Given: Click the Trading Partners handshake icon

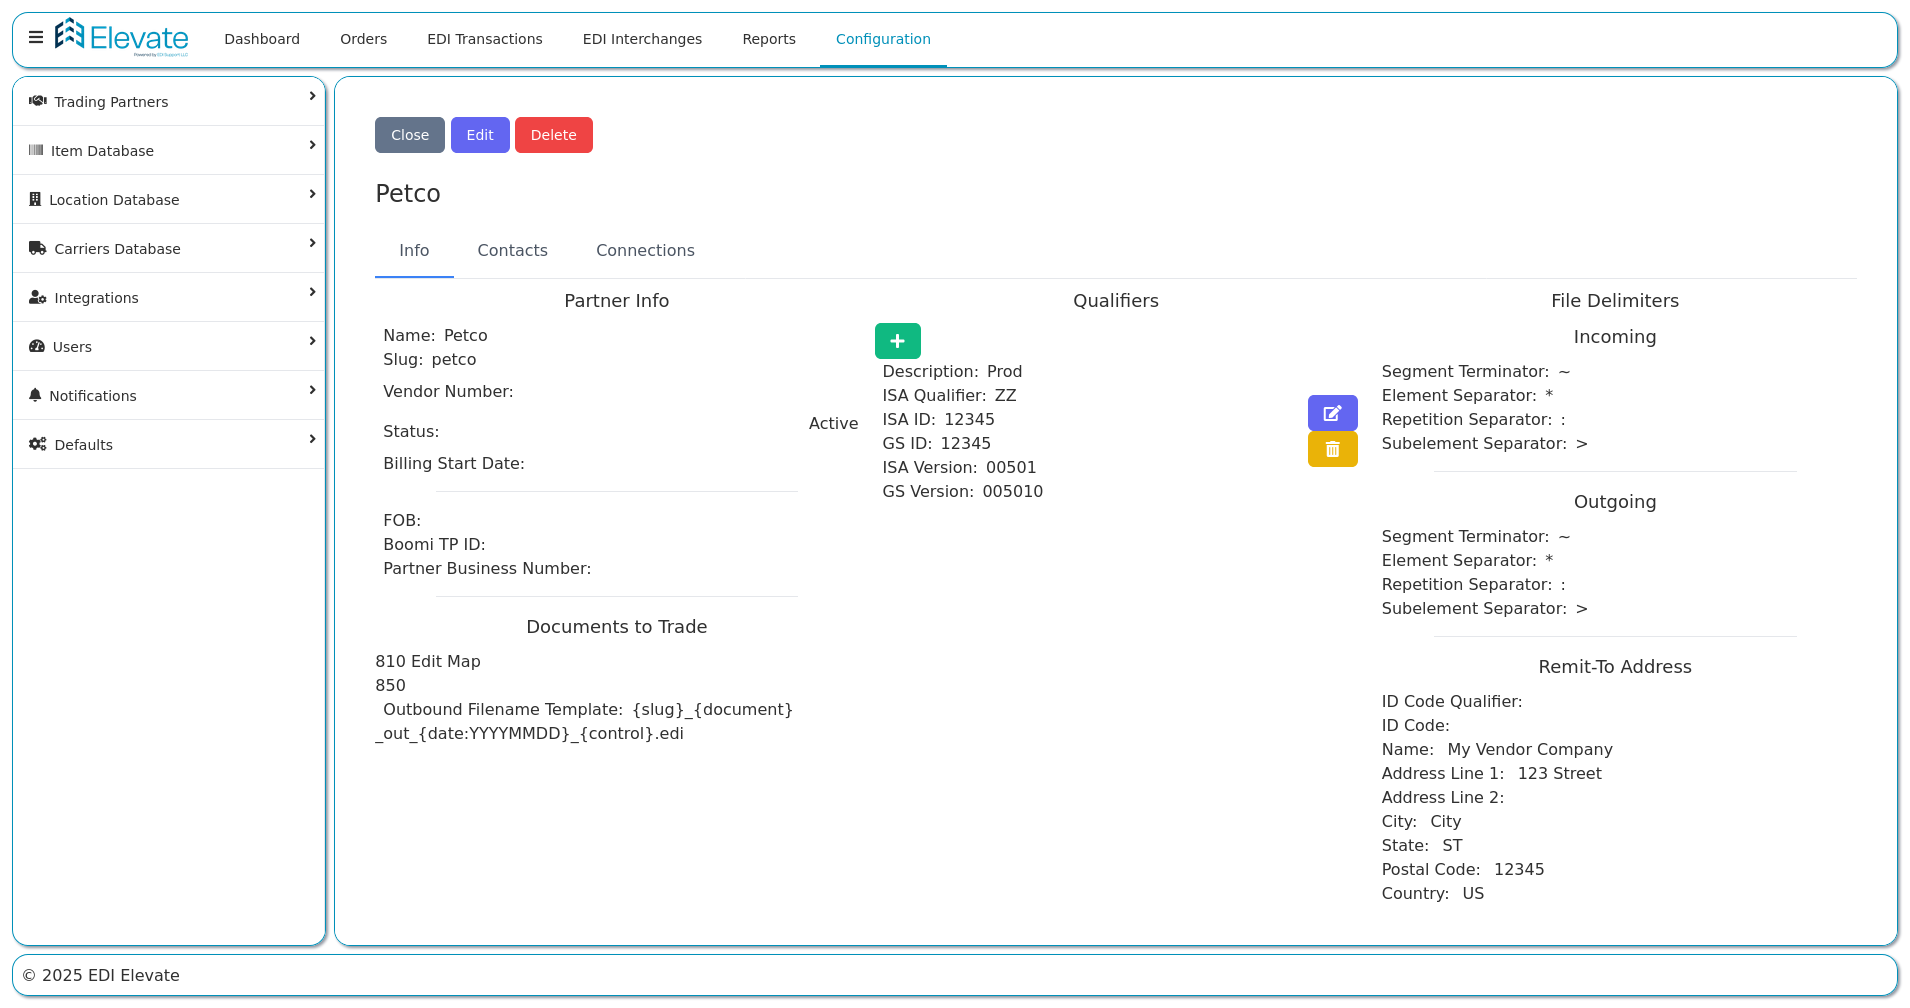Looking at the screenshot, I should pos(38,101).
